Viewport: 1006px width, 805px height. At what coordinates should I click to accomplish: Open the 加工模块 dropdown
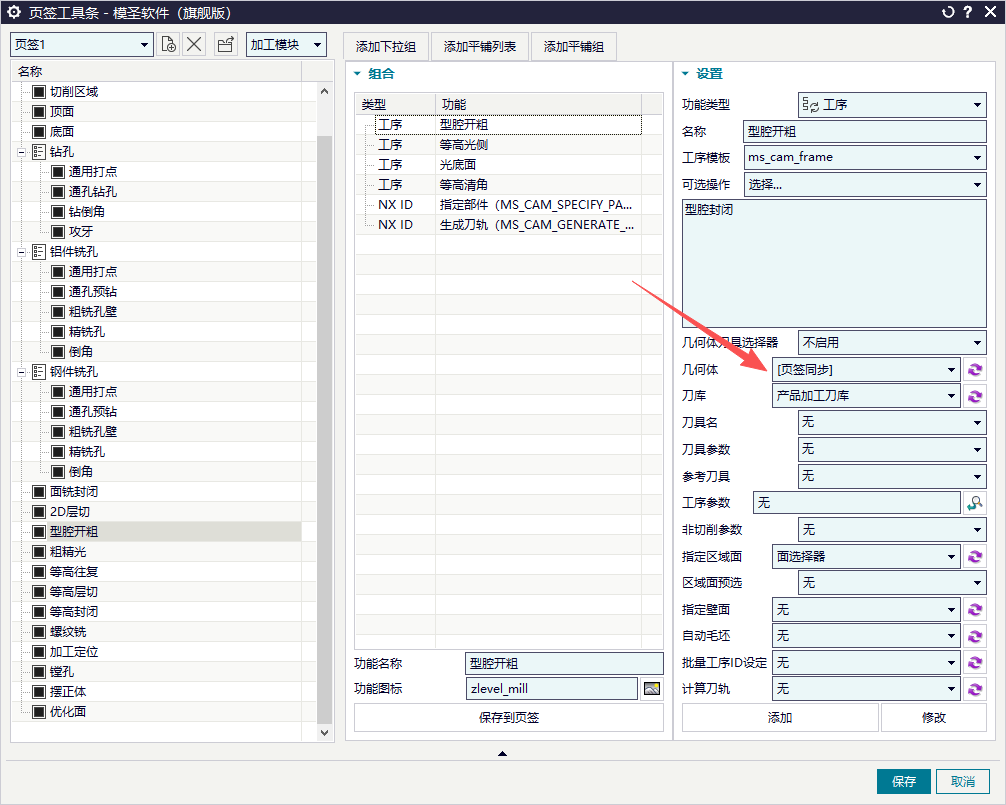pyautogui.click(x=286, y=44)
